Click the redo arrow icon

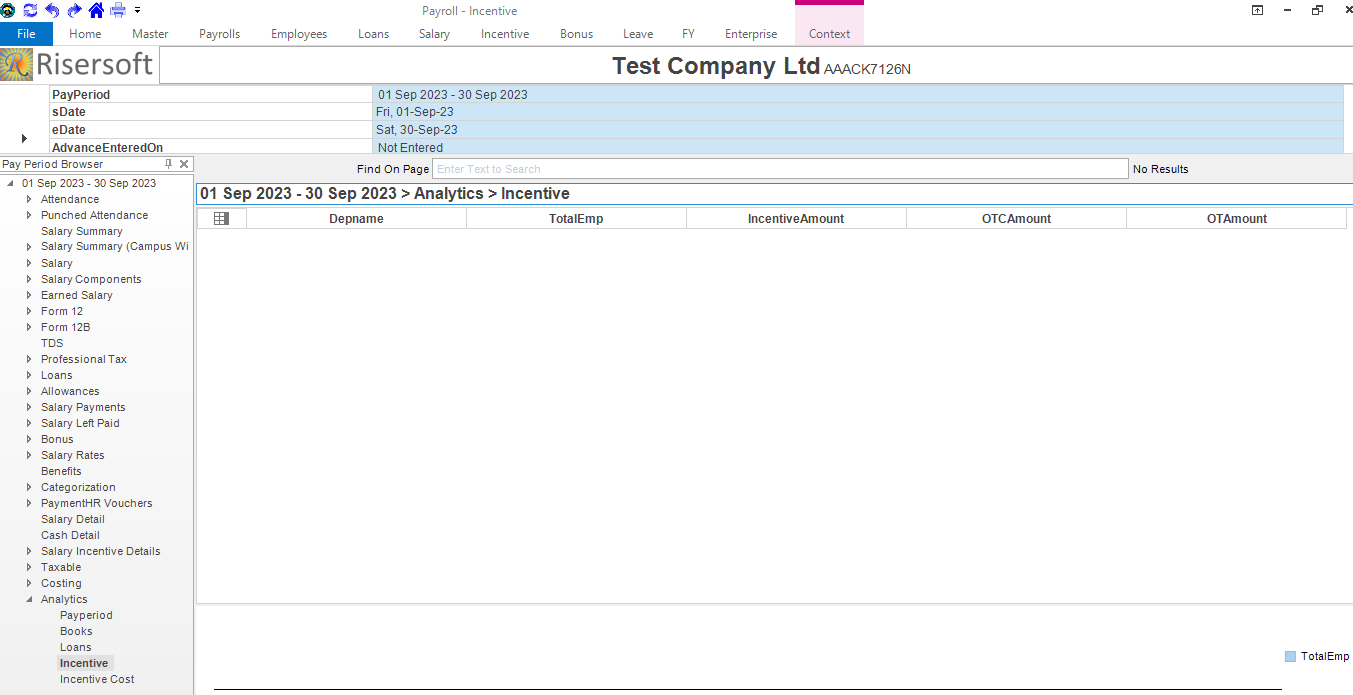pos(74,10)
